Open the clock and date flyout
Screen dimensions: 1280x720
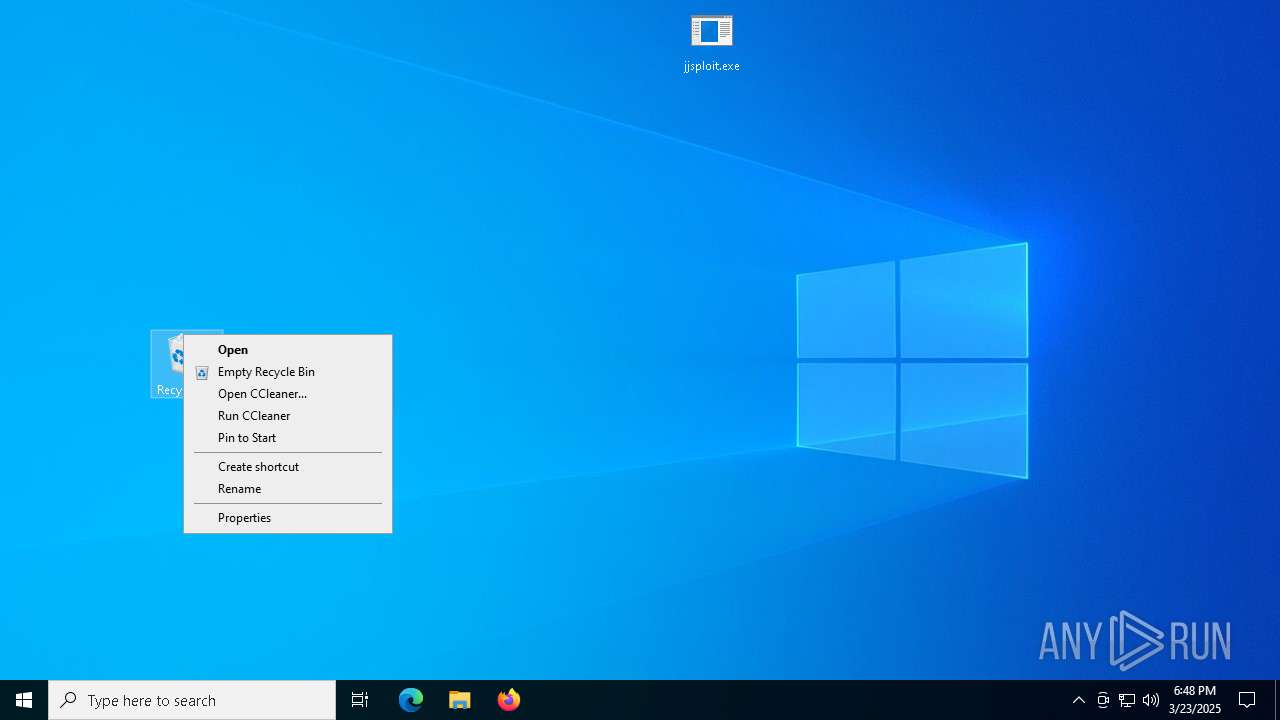click(x=1195, y=700)
